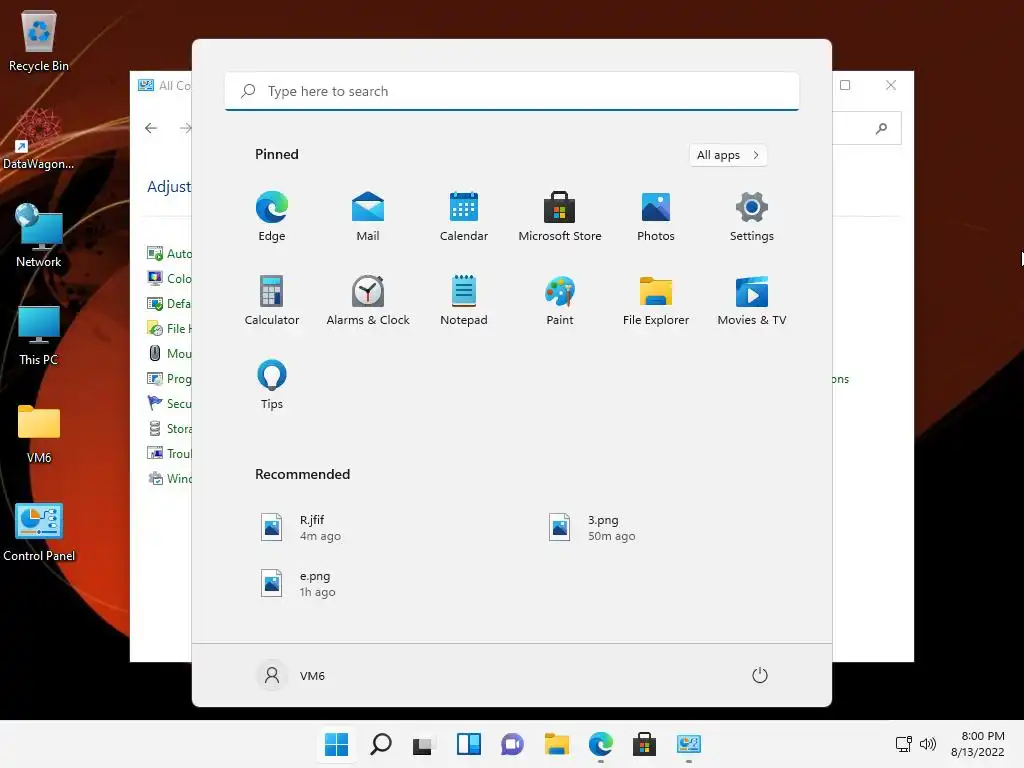This screenshot has width=1024, height=768.
Task: Open recommended file R.jfif
Action: click(300, 528)
